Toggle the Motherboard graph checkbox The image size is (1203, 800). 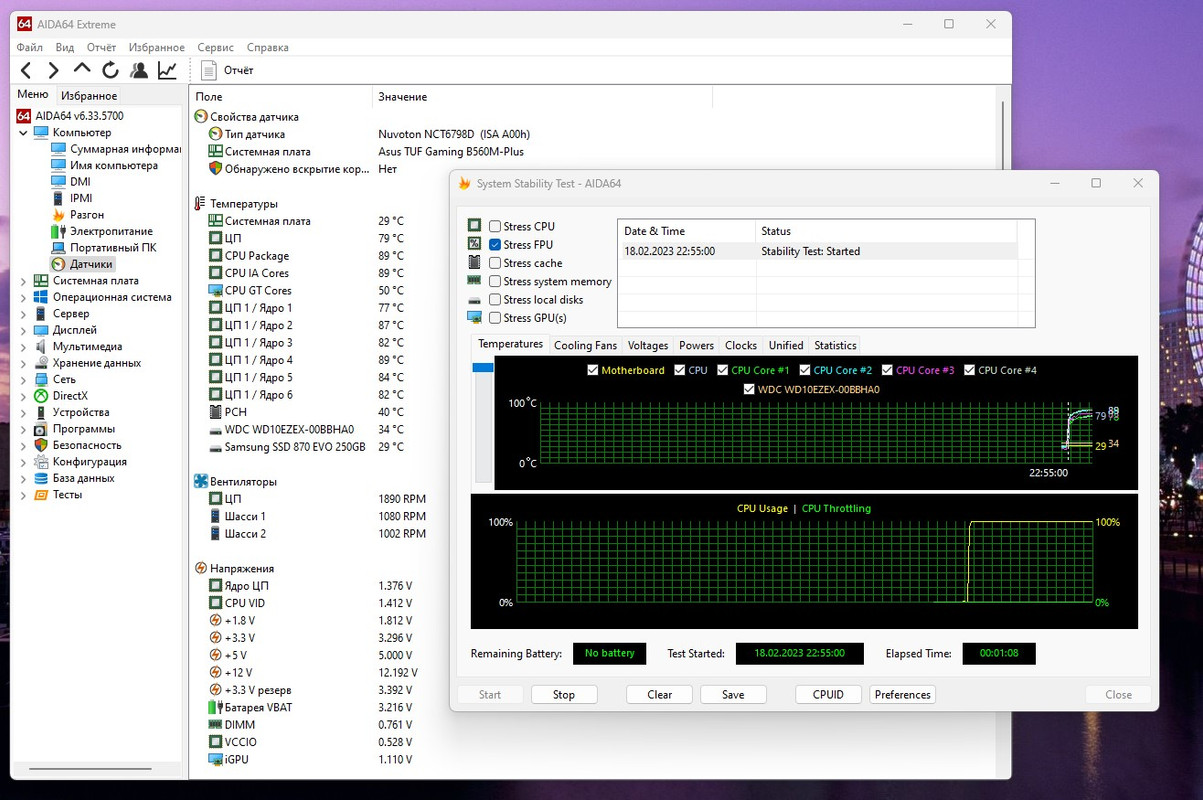(593, 370)
